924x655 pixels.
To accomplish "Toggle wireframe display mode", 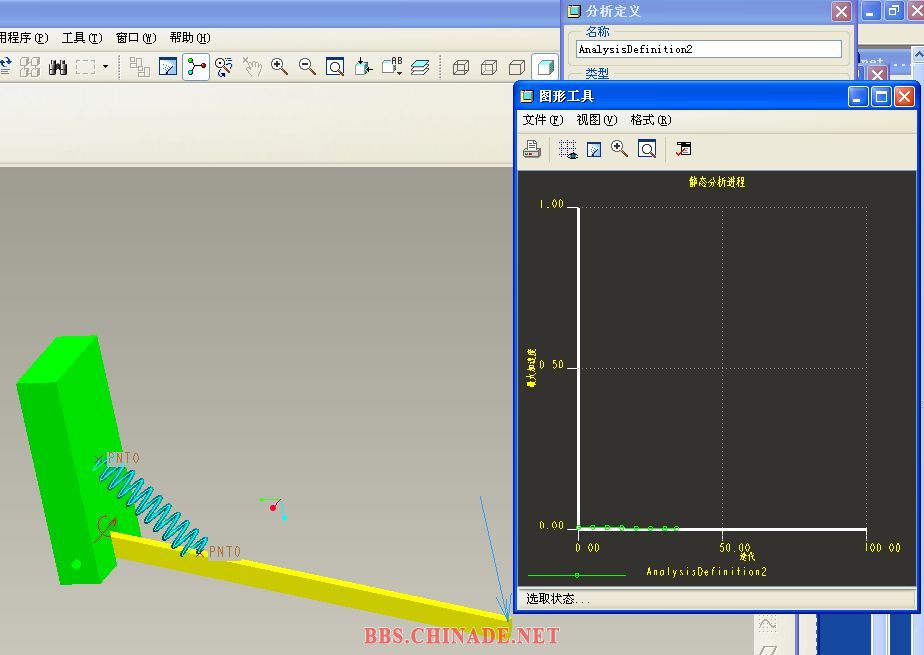I will point(461,67).
